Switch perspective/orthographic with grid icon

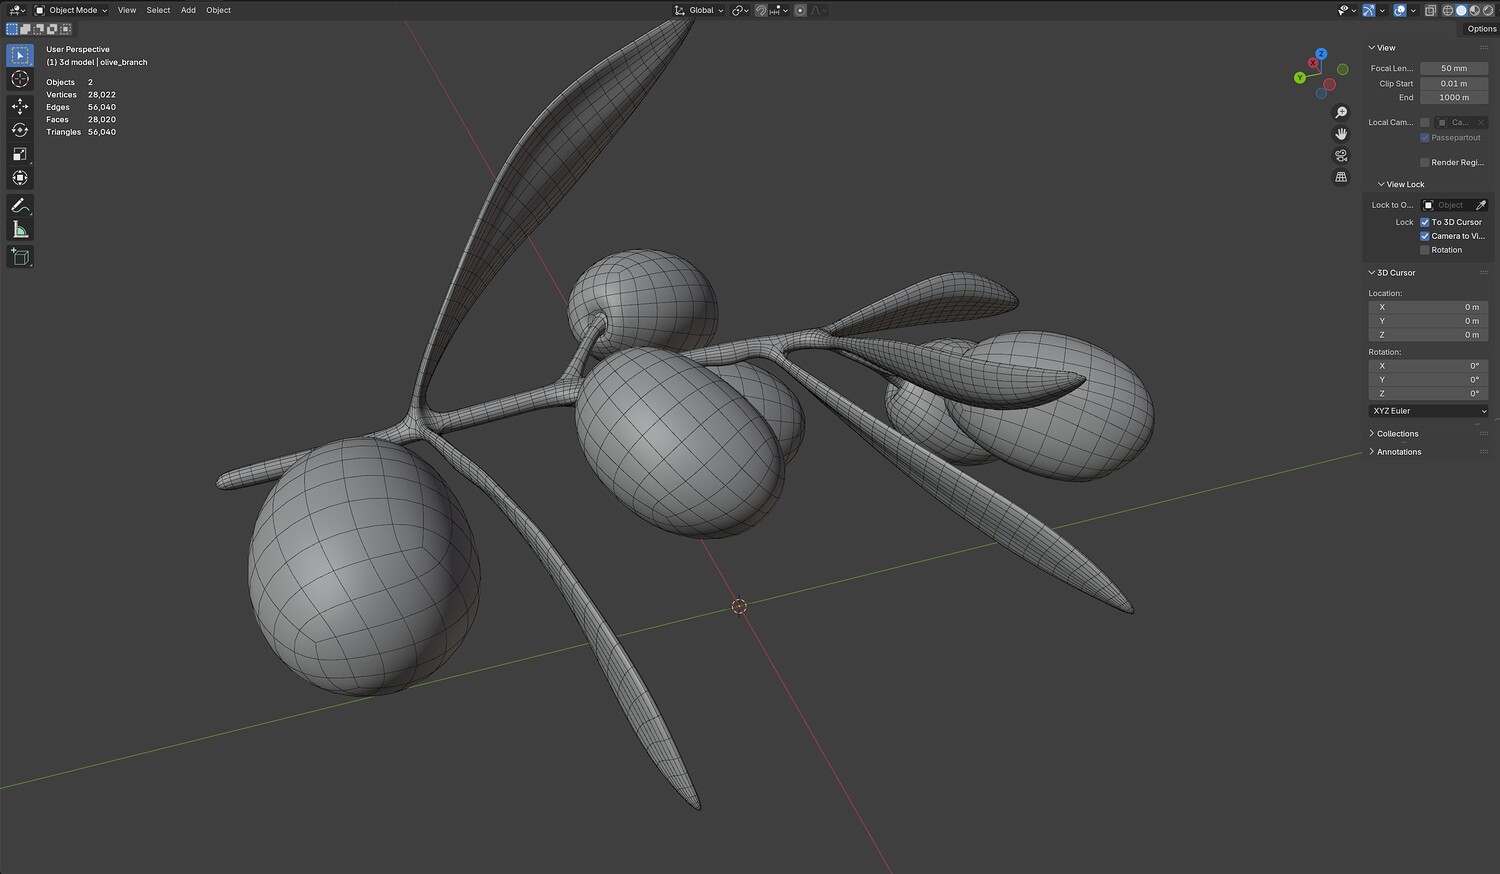coord(1341,177)
